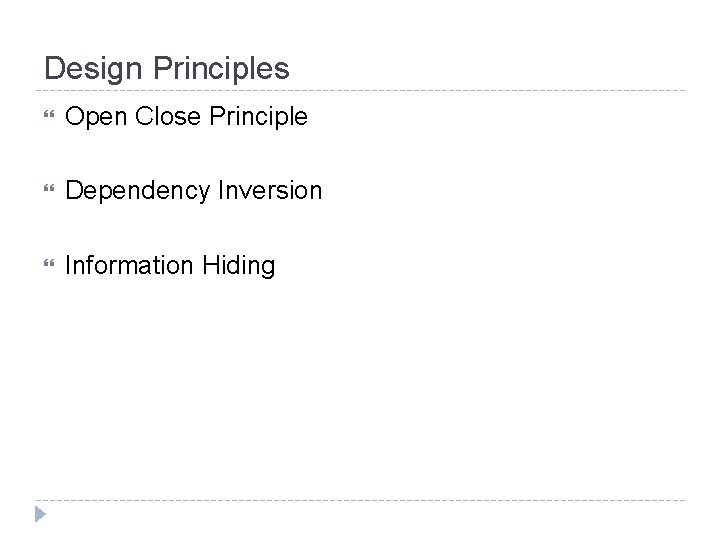Place cursor in the Dependency Inversion line
720x540 pixels.
click(x=194, y=191)
